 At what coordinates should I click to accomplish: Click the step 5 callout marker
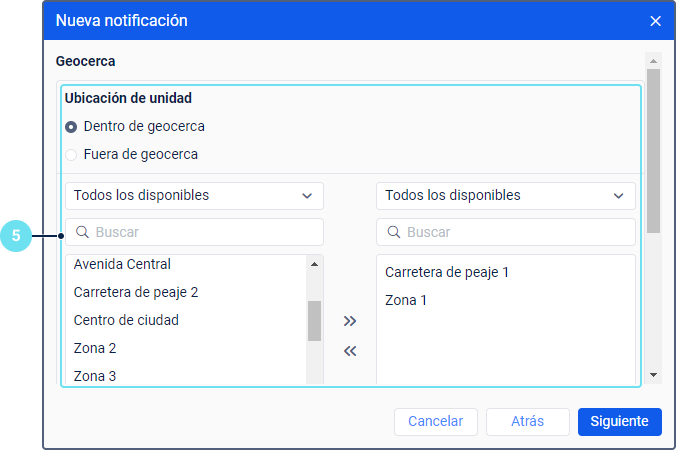(16, 236)
